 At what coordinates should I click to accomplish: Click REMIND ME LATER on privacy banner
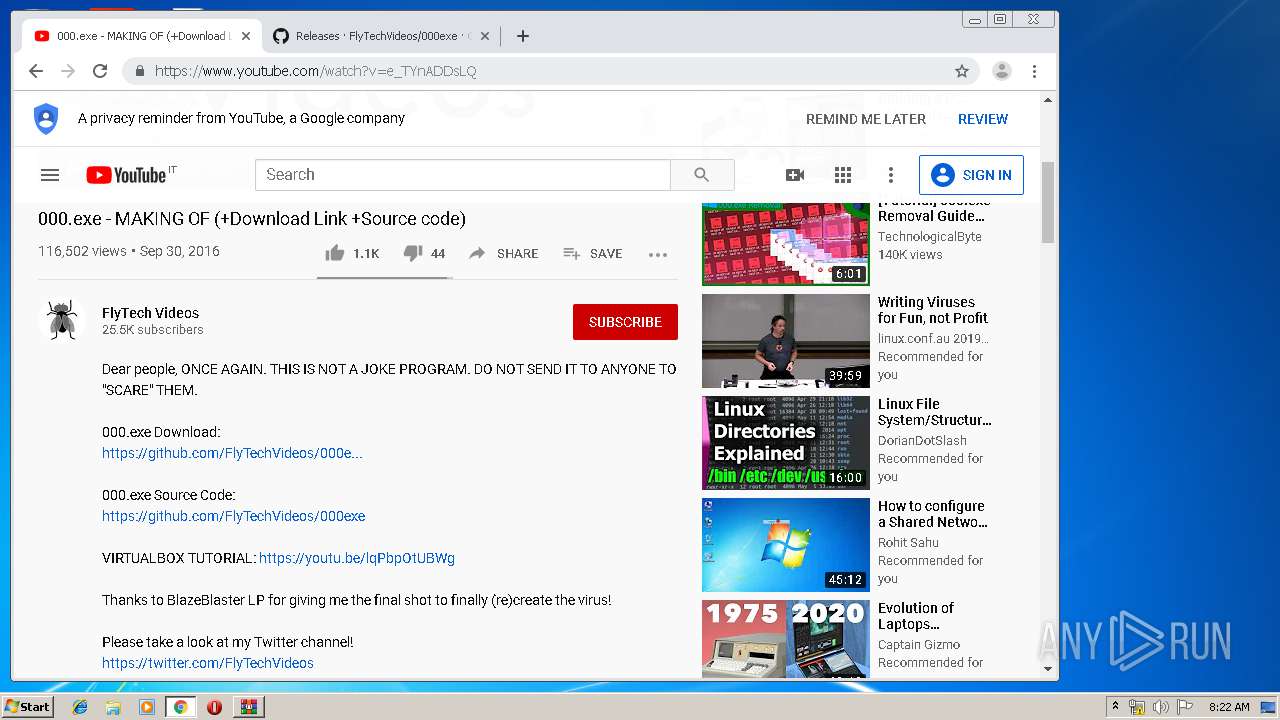point(866,119)
